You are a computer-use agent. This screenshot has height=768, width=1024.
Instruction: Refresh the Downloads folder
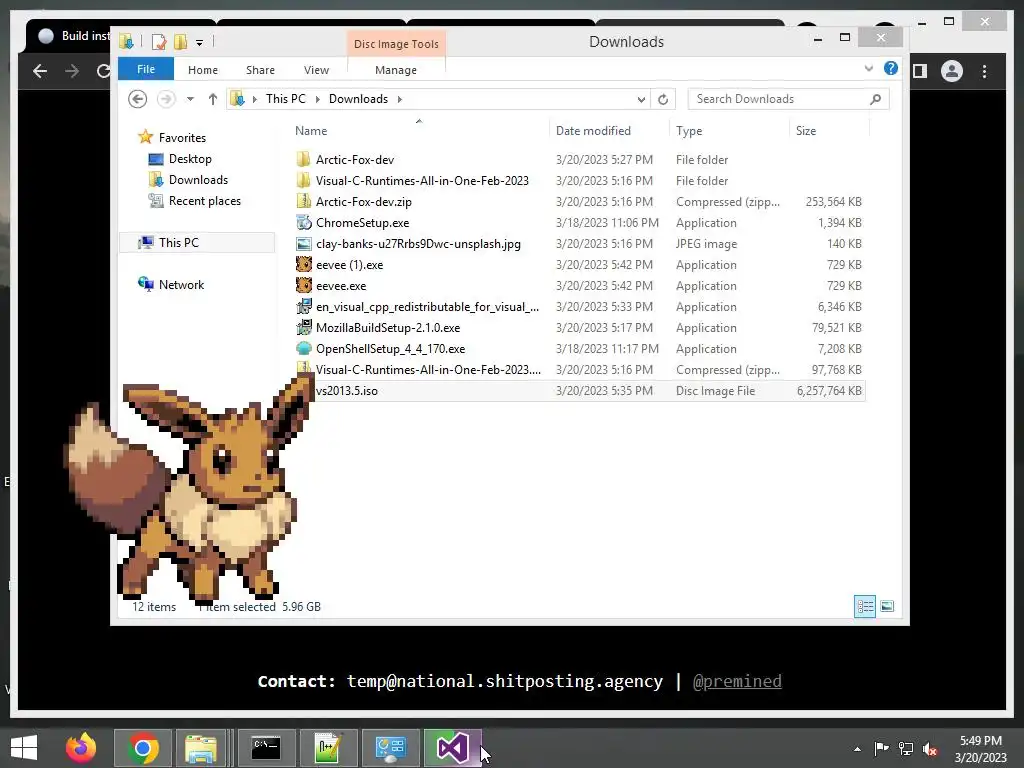(663, 99)
